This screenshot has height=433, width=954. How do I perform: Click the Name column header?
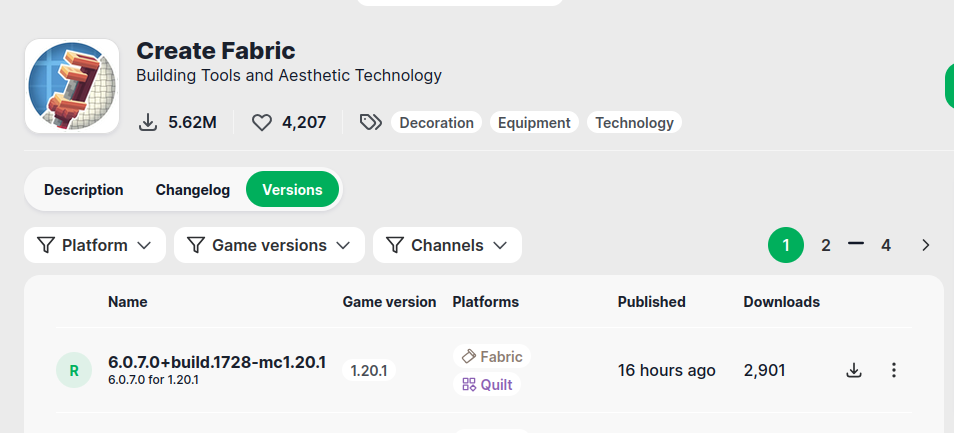tap(128, 302)
